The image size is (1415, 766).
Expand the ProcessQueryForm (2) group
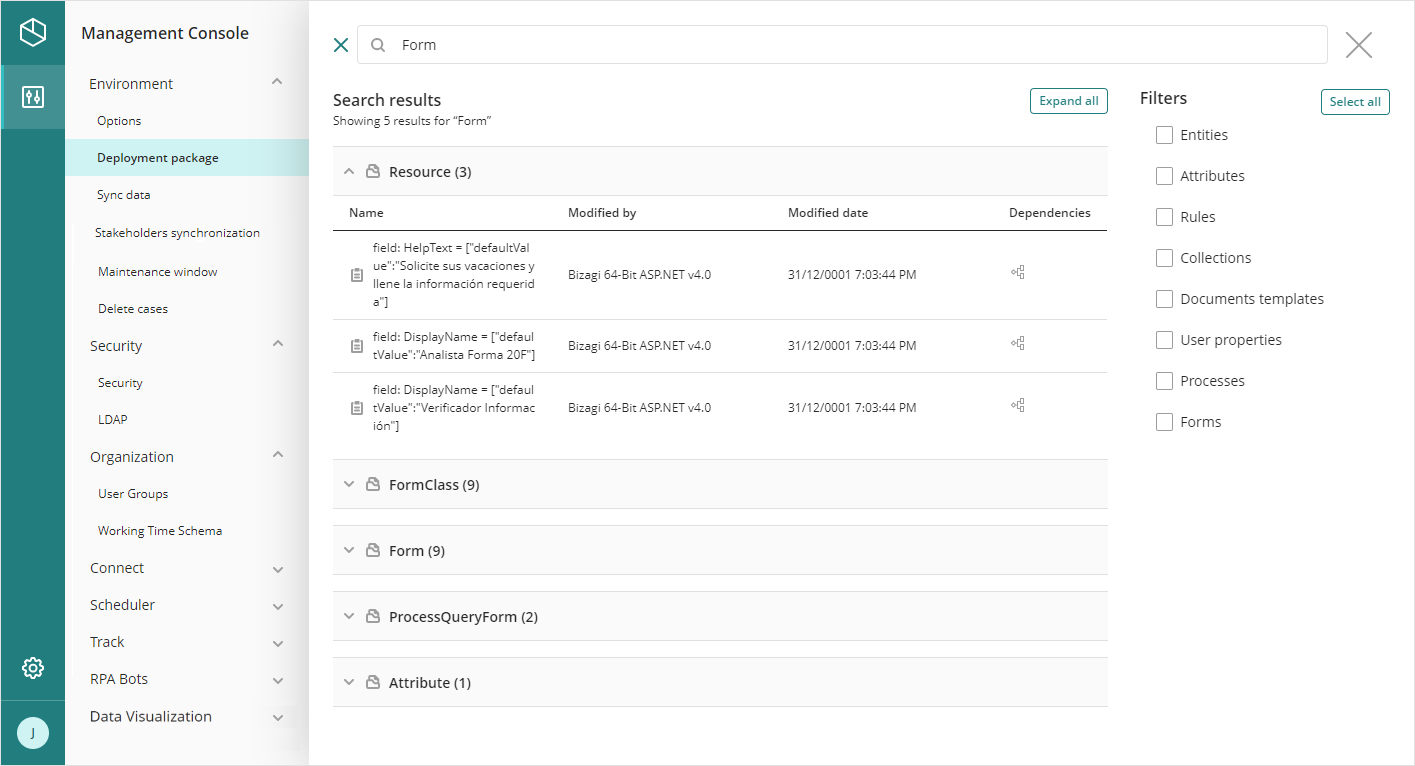click(349, 616)
